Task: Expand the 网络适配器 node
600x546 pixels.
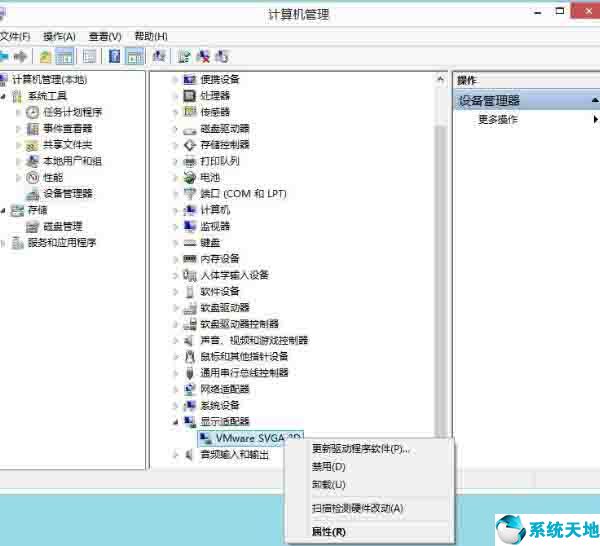Action: click(x=176, y=390)
